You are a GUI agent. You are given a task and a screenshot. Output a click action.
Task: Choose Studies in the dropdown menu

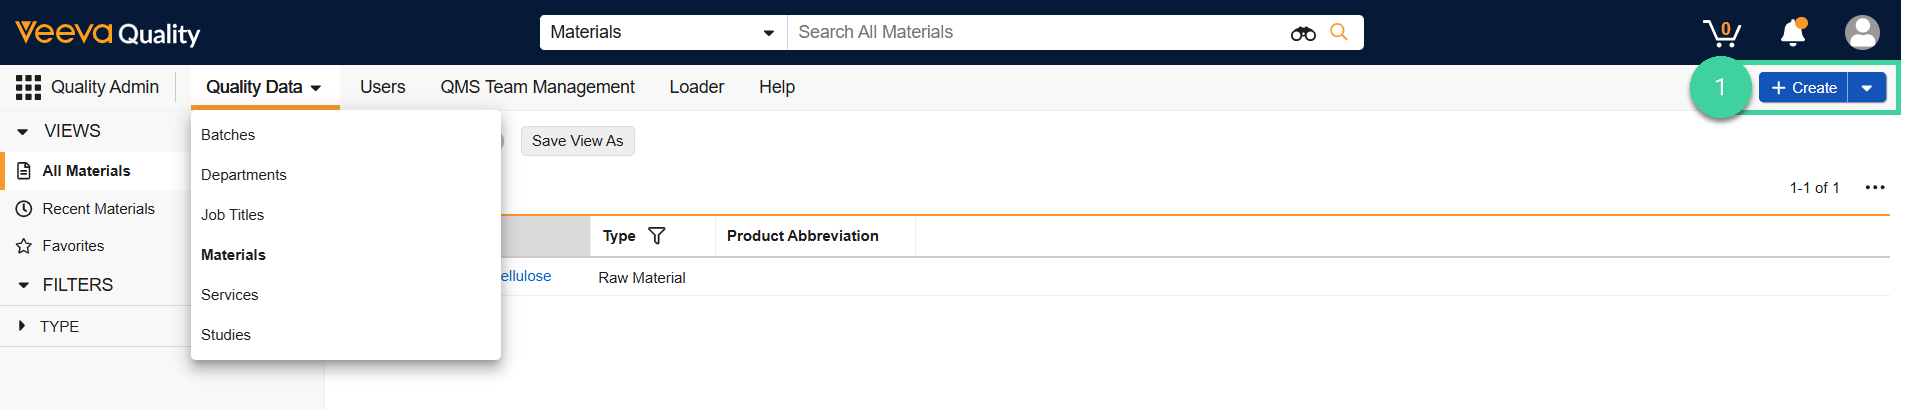[x=226, y=335]
